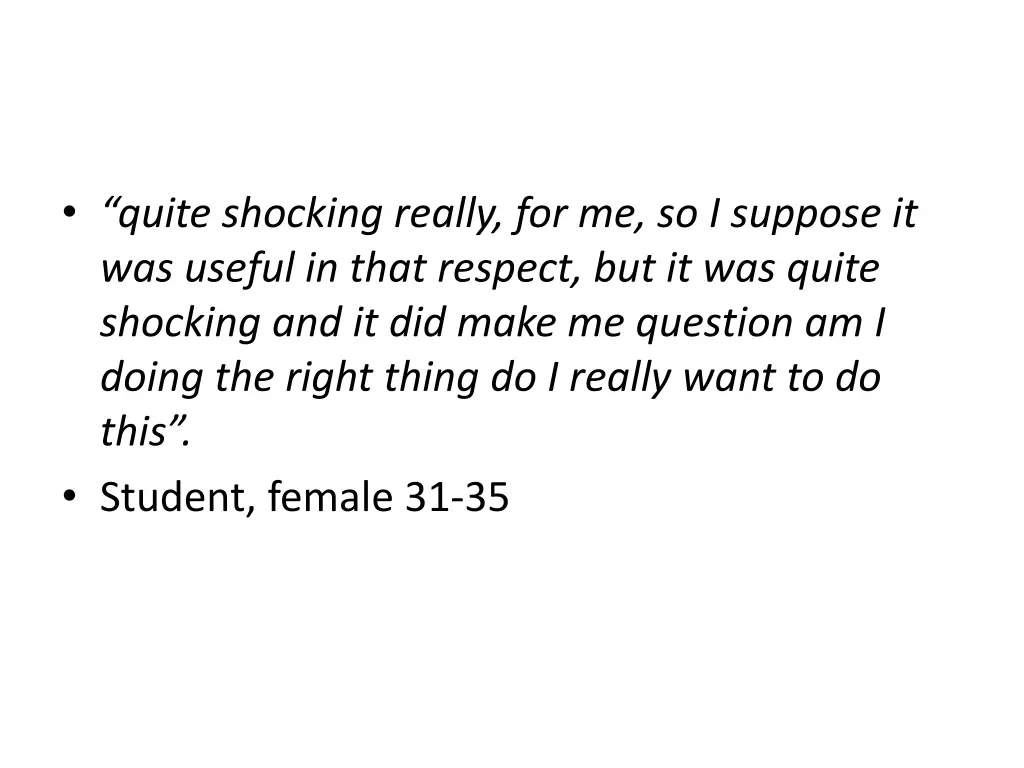The width and height of the screenshot is (1024, 768).
Task: Click the word 'female' in attribution
Action: 330,496
